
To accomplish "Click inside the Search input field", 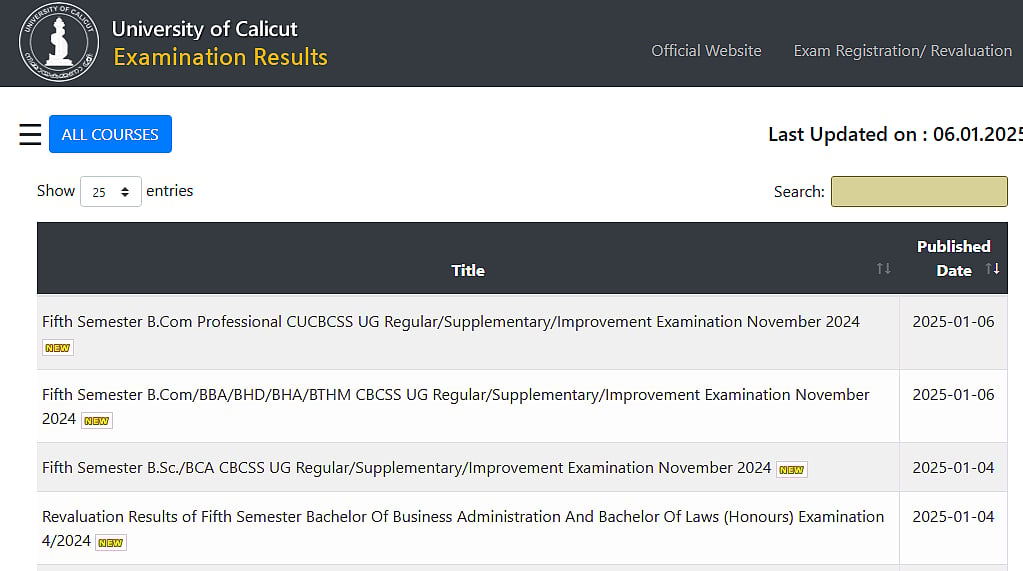I will point(918,192).
